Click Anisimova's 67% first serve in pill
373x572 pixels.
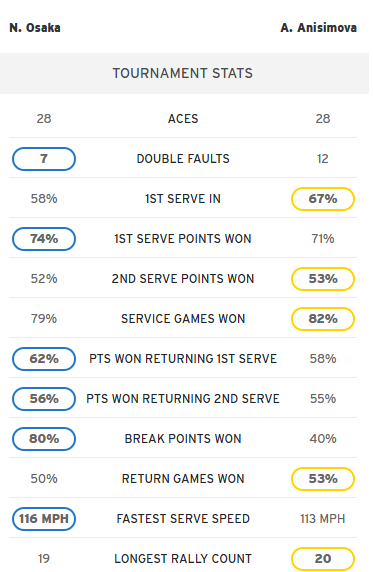pos(323,199)
